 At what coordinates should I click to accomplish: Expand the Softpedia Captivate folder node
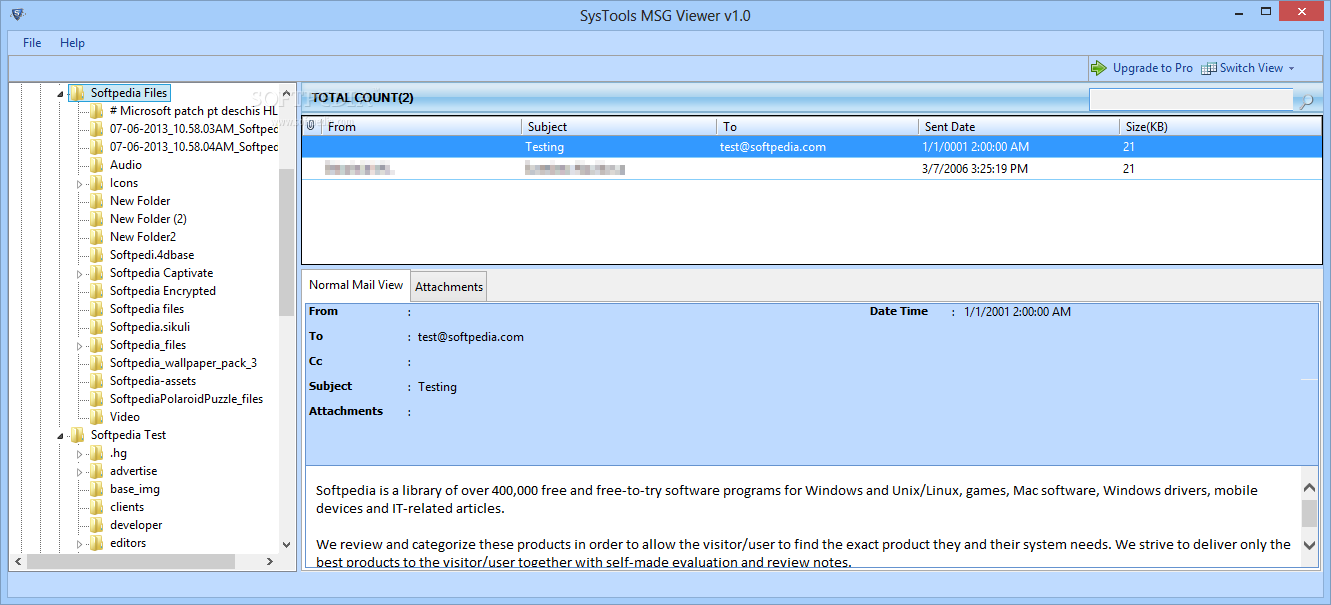(80, 273)
